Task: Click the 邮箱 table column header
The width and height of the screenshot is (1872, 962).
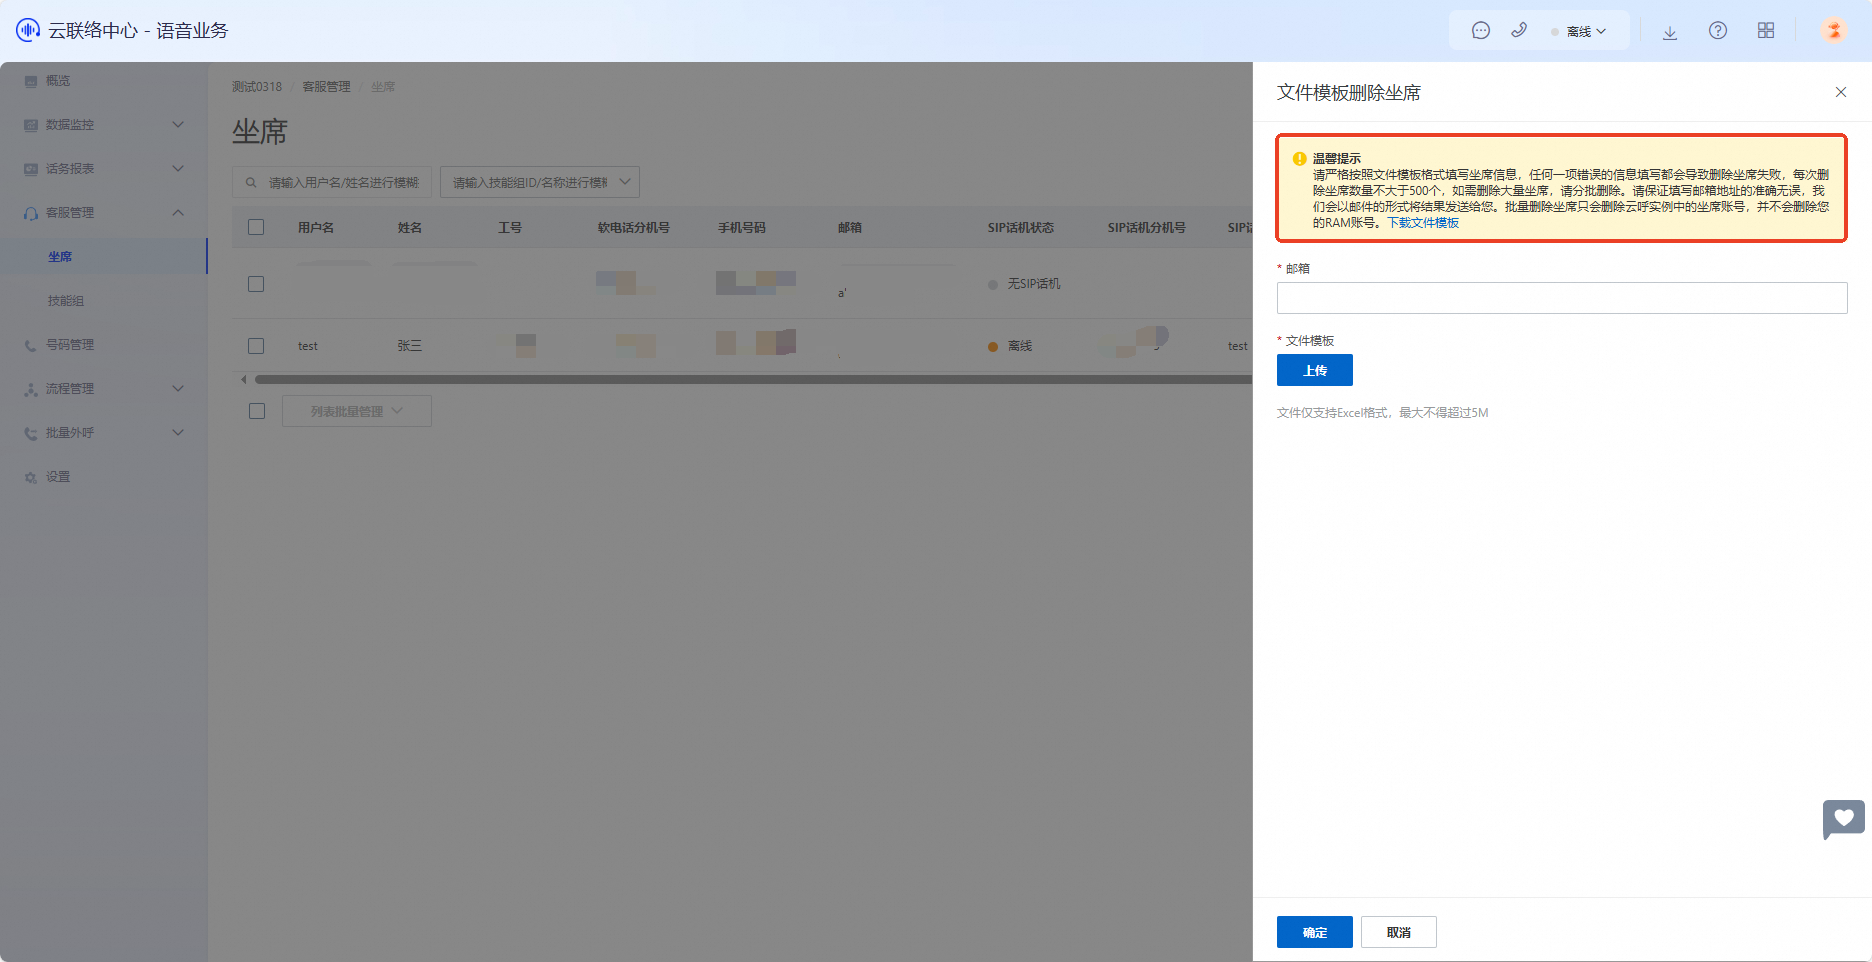Action: tap(850, 228)
